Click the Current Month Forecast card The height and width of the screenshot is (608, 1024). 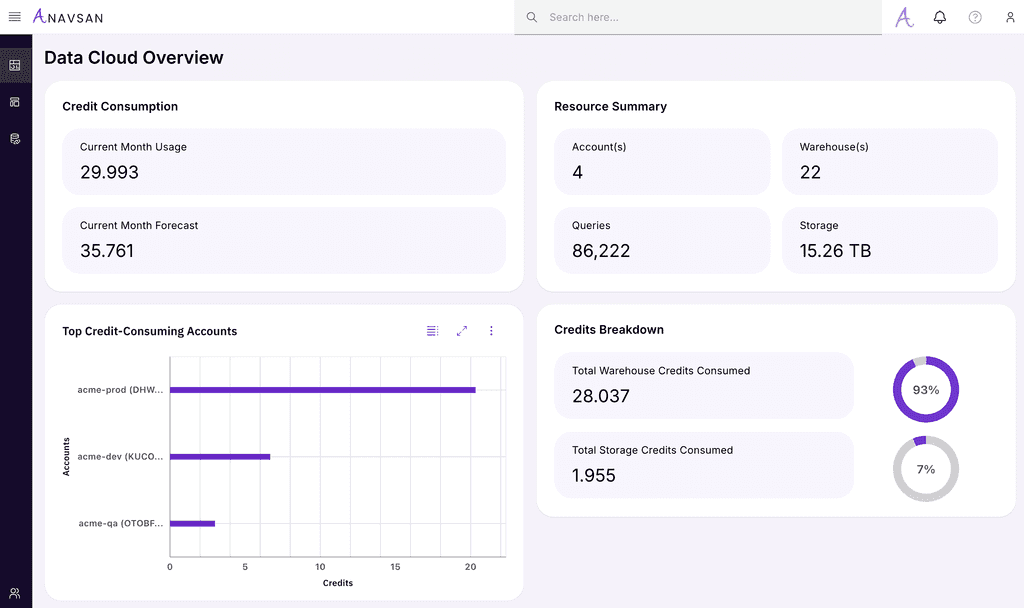(284, 240)
